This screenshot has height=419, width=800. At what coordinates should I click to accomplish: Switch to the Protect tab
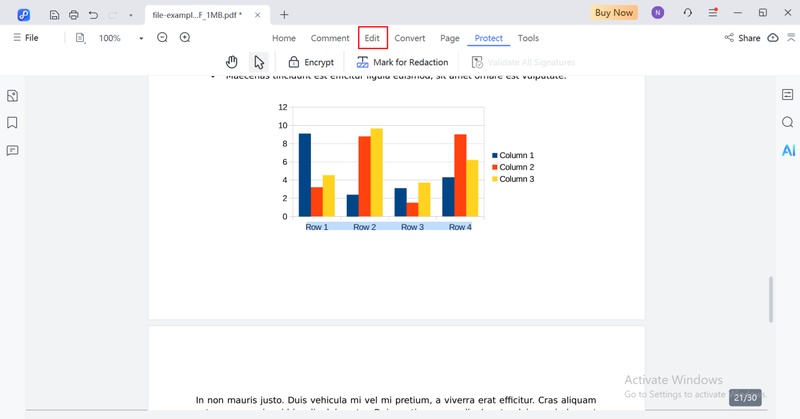pos(488,38)
